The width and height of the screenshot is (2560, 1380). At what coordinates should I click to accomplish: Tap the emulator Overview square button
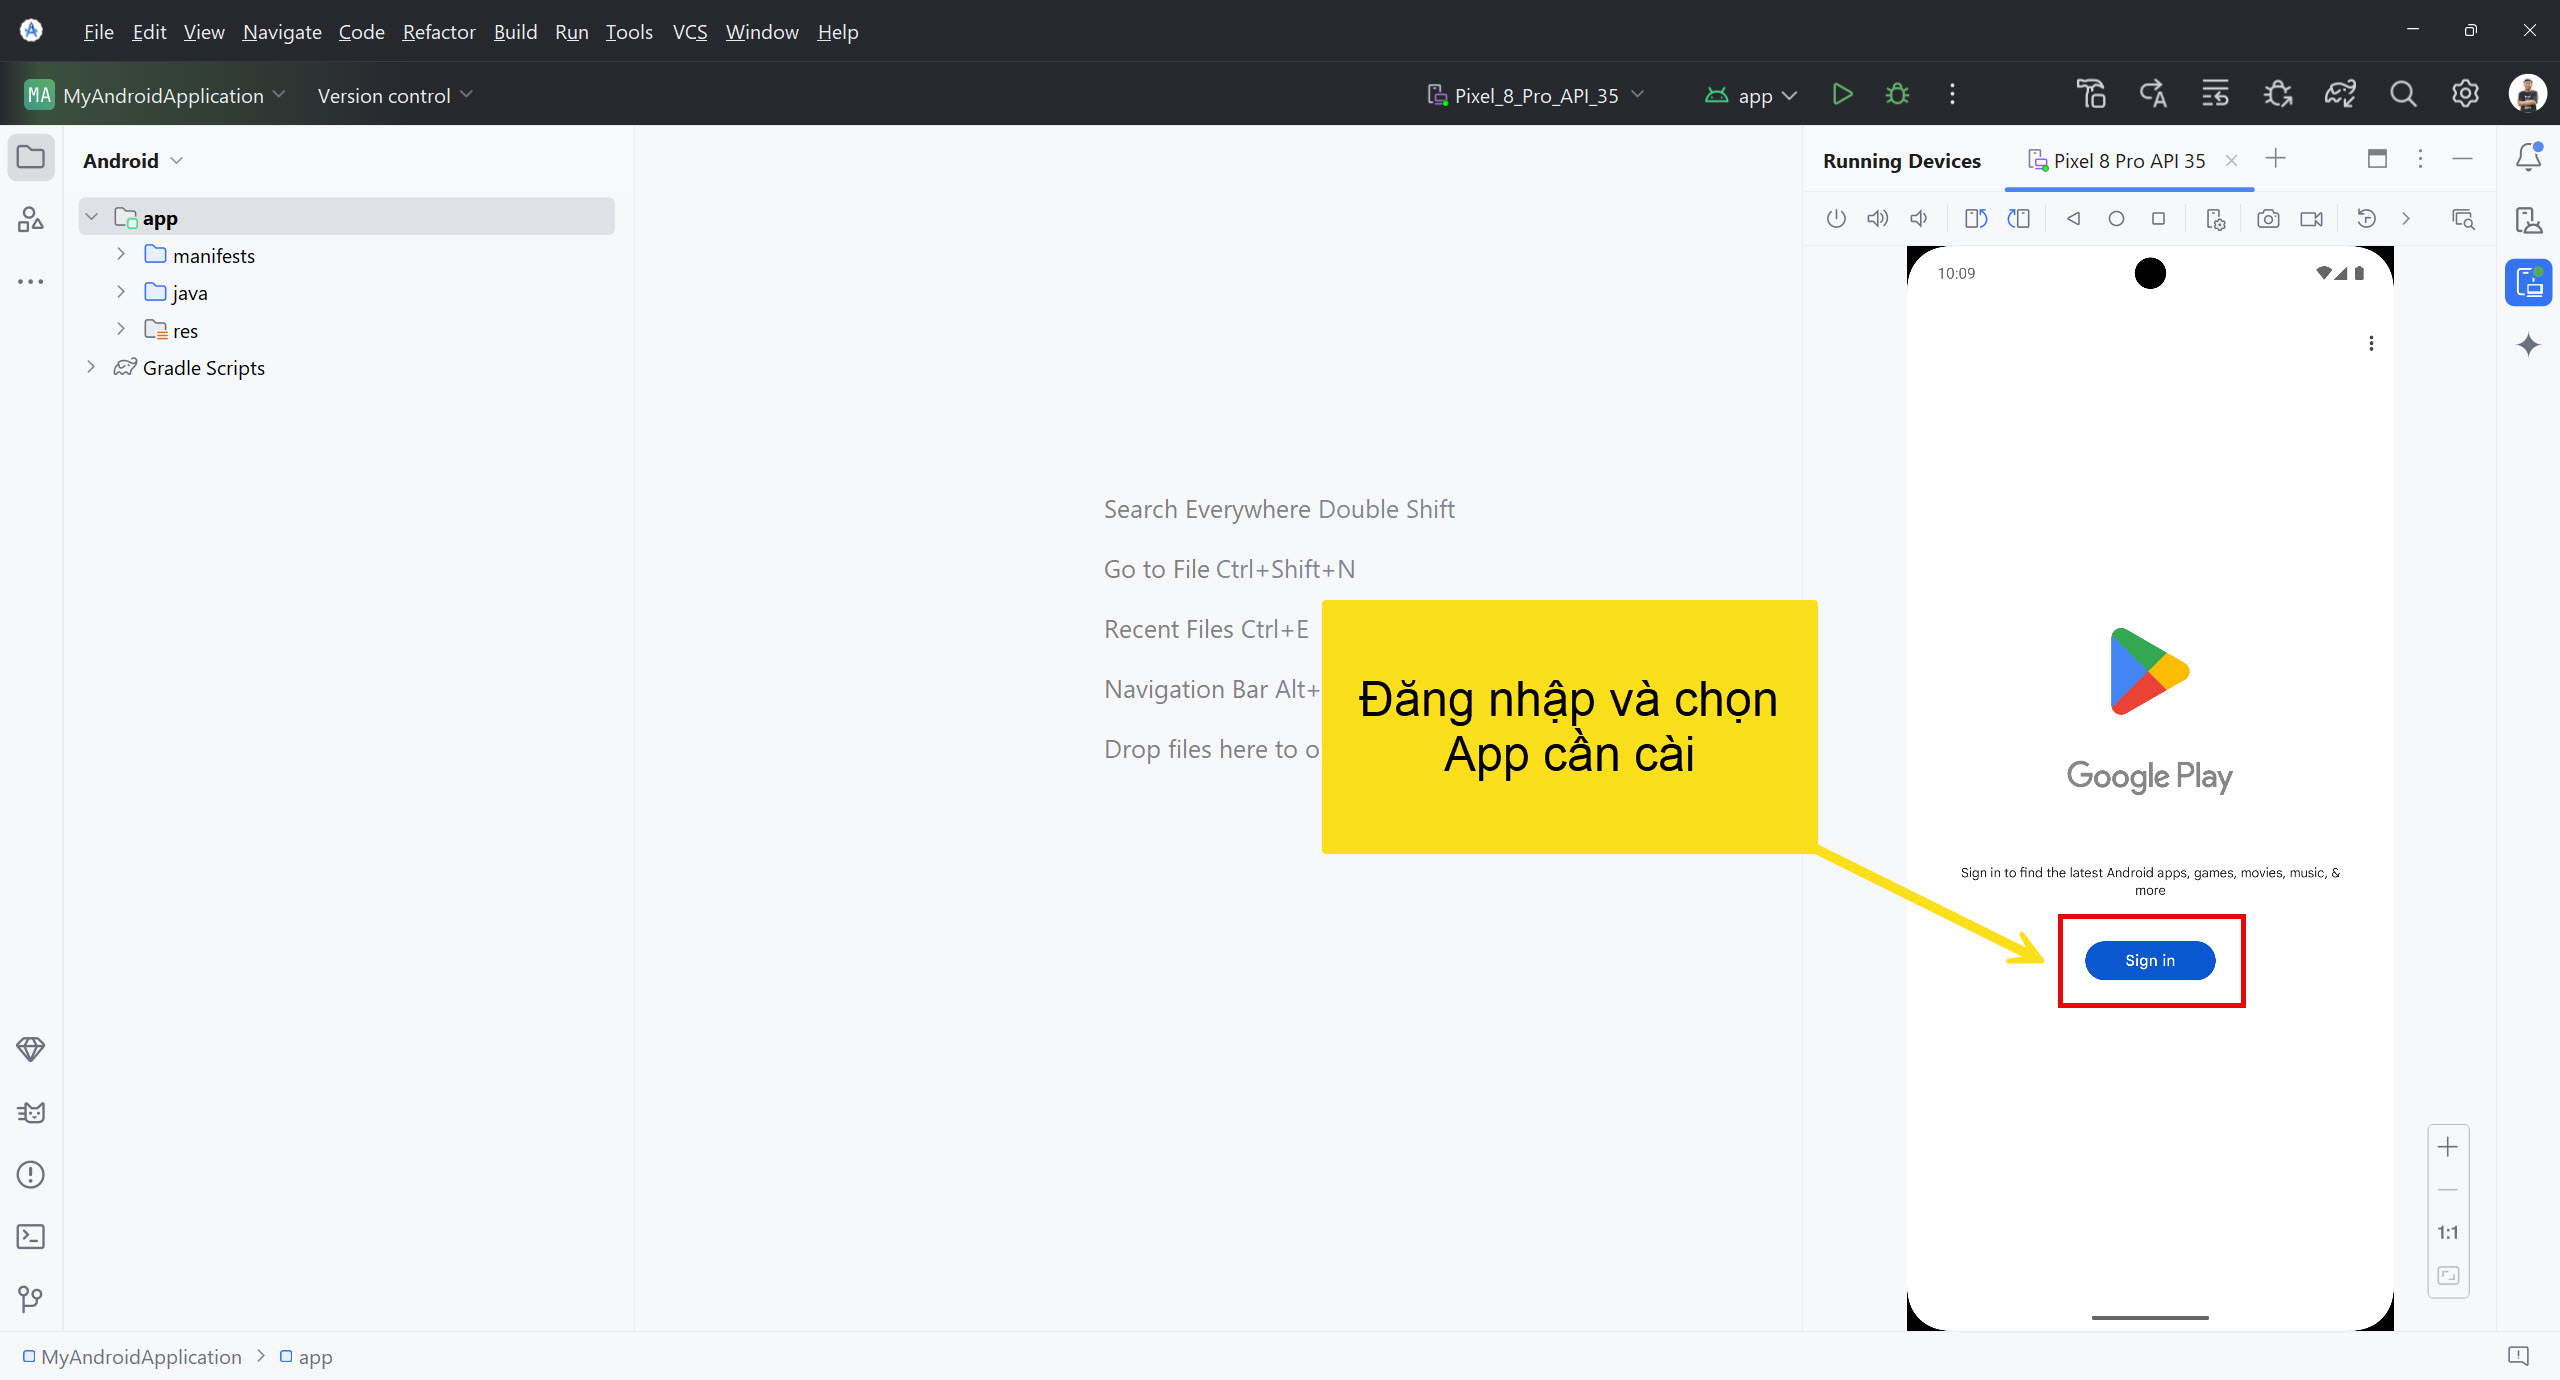point(2158,218)
